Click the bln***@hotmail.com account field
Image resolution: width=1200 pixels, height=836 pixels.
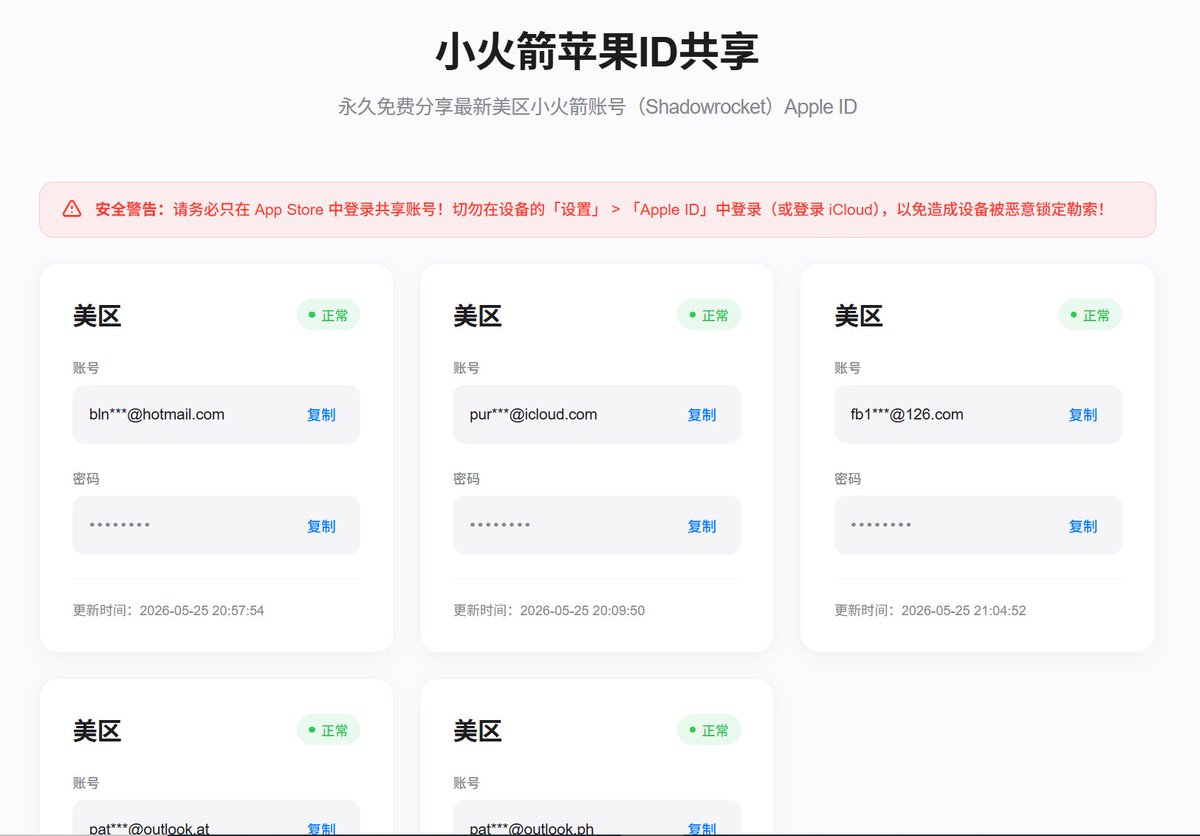pyautogui.click(x=216, y=414)
